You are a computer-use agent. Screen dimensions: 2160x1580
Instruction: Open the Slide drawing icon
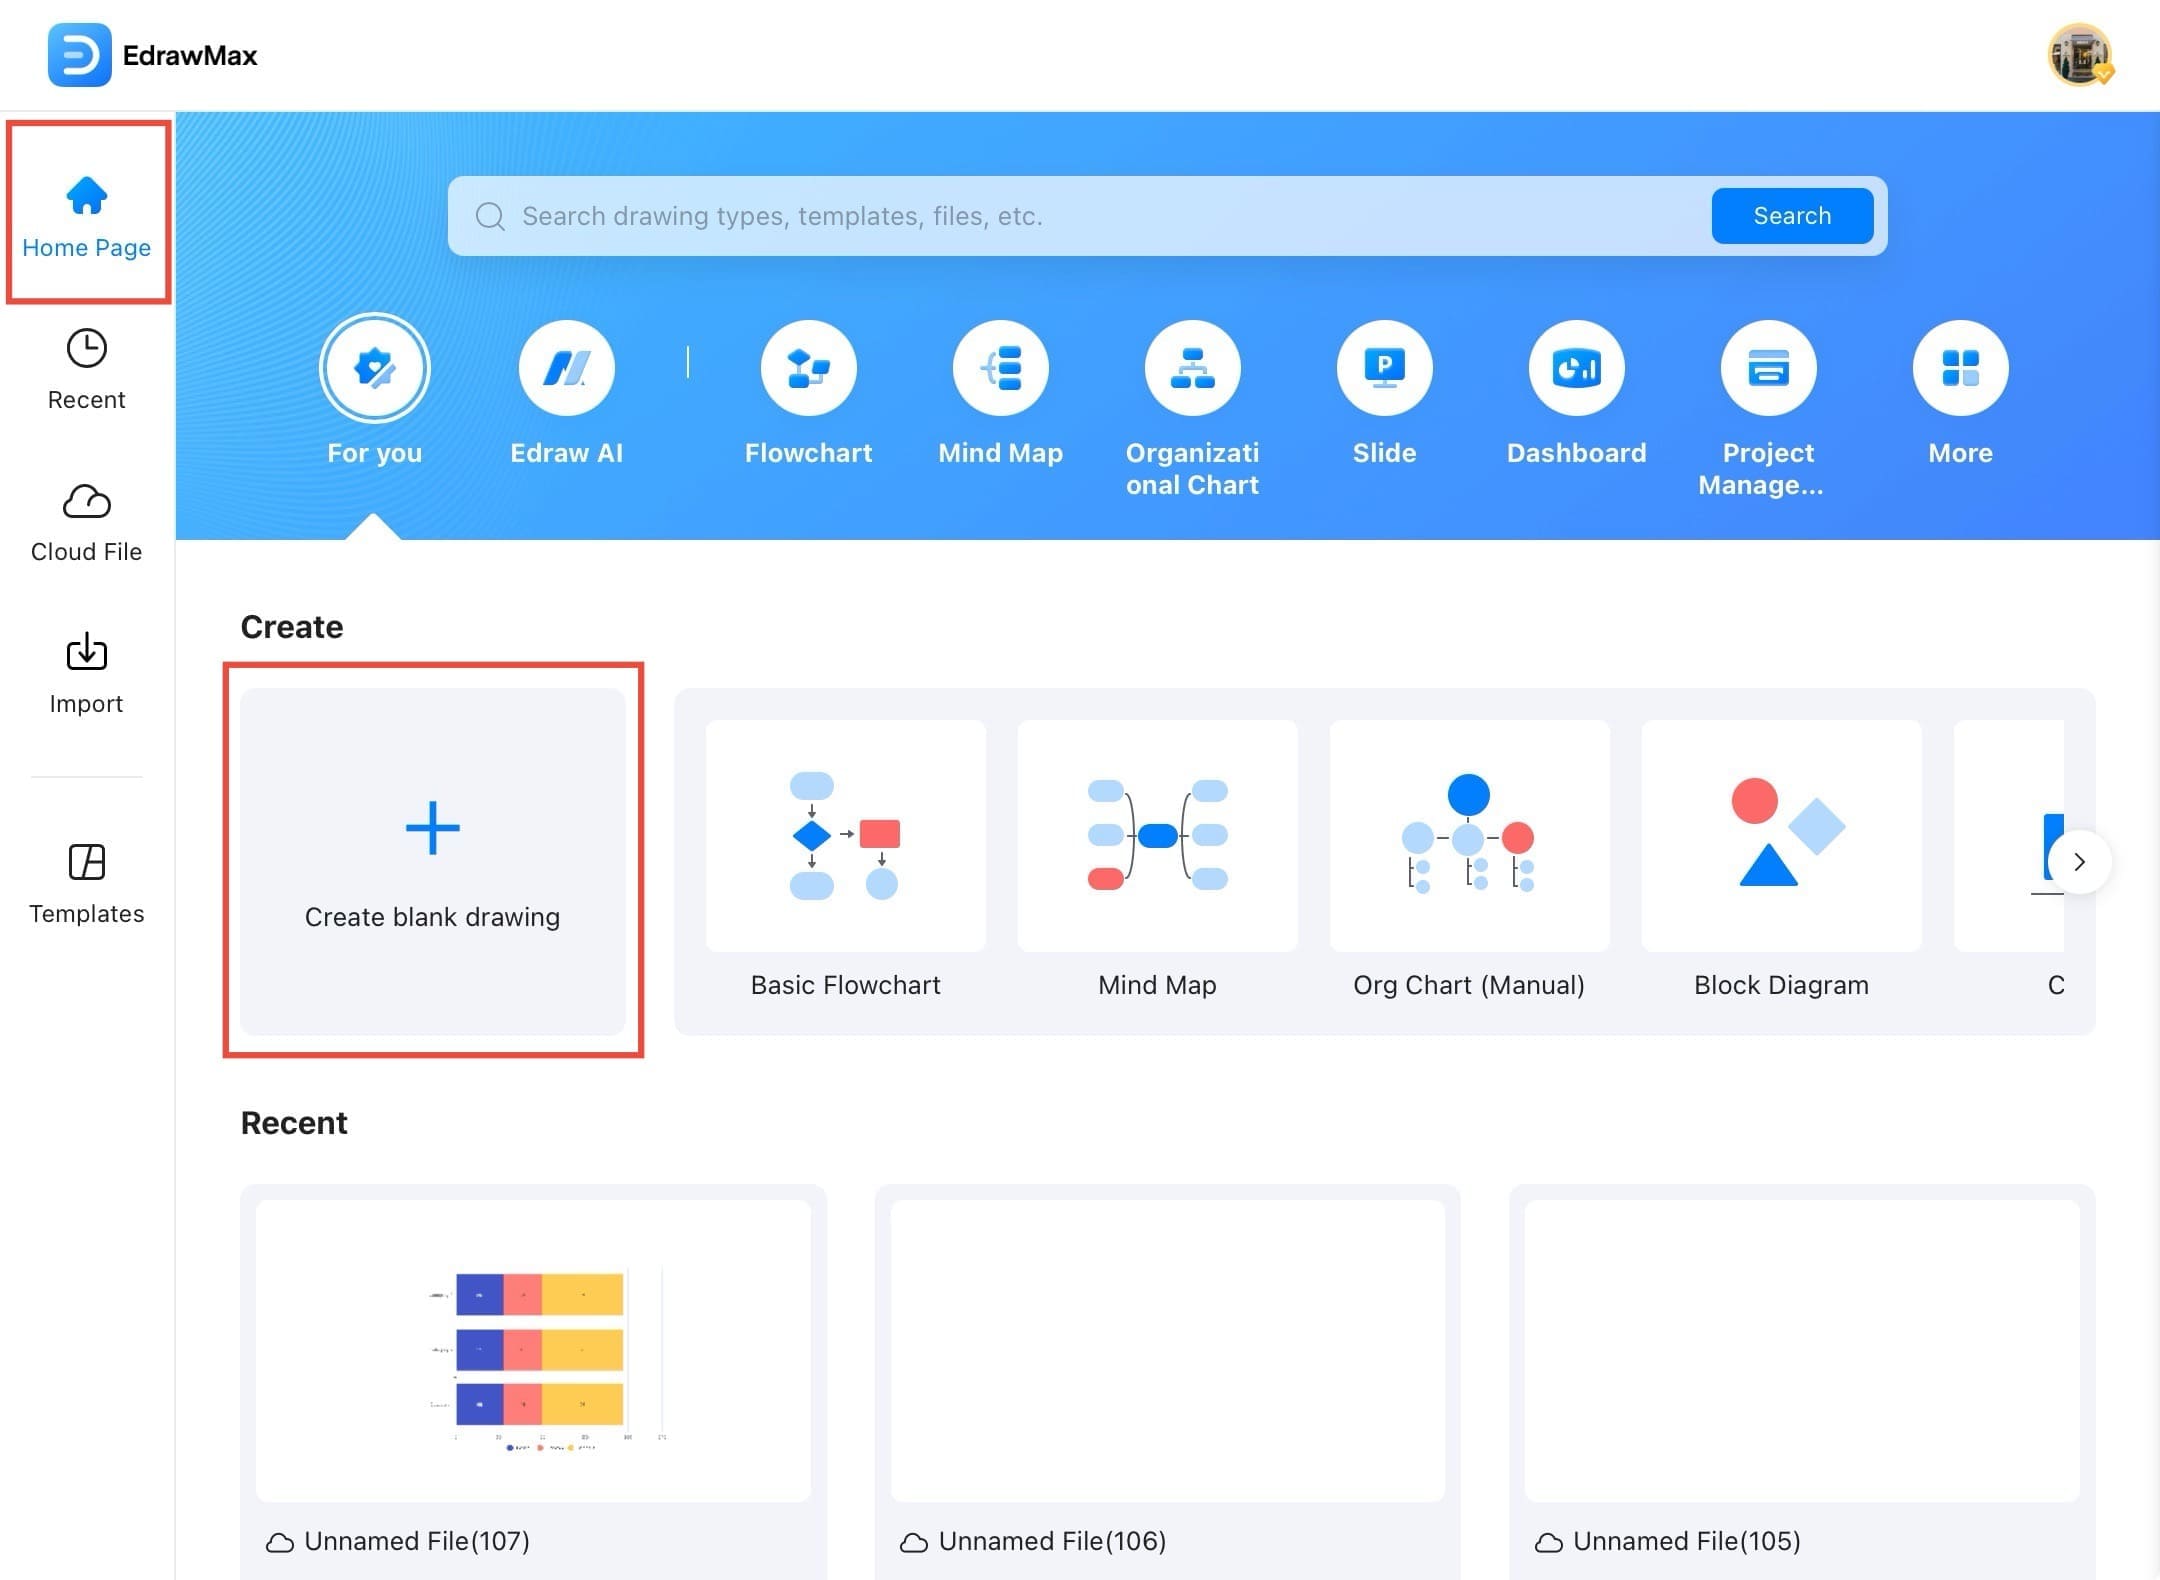1384,368
